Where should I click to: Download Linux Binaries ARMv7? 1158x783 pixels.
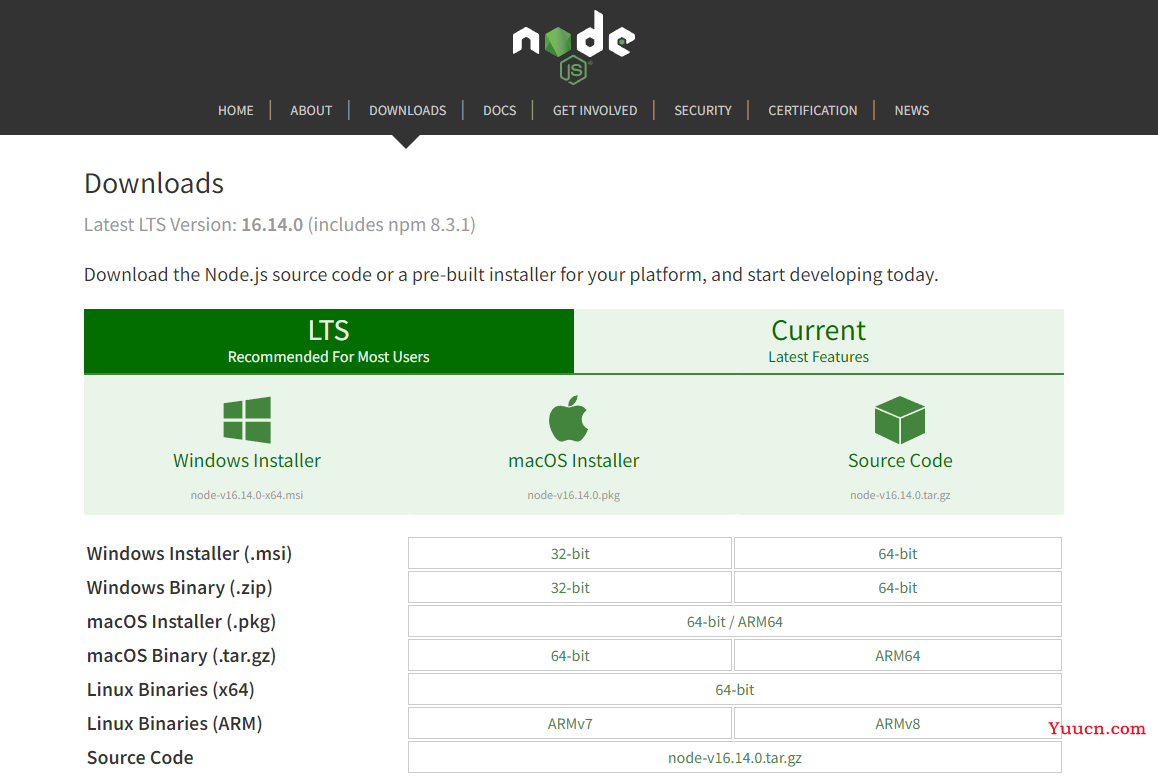[x=569, y=723]
